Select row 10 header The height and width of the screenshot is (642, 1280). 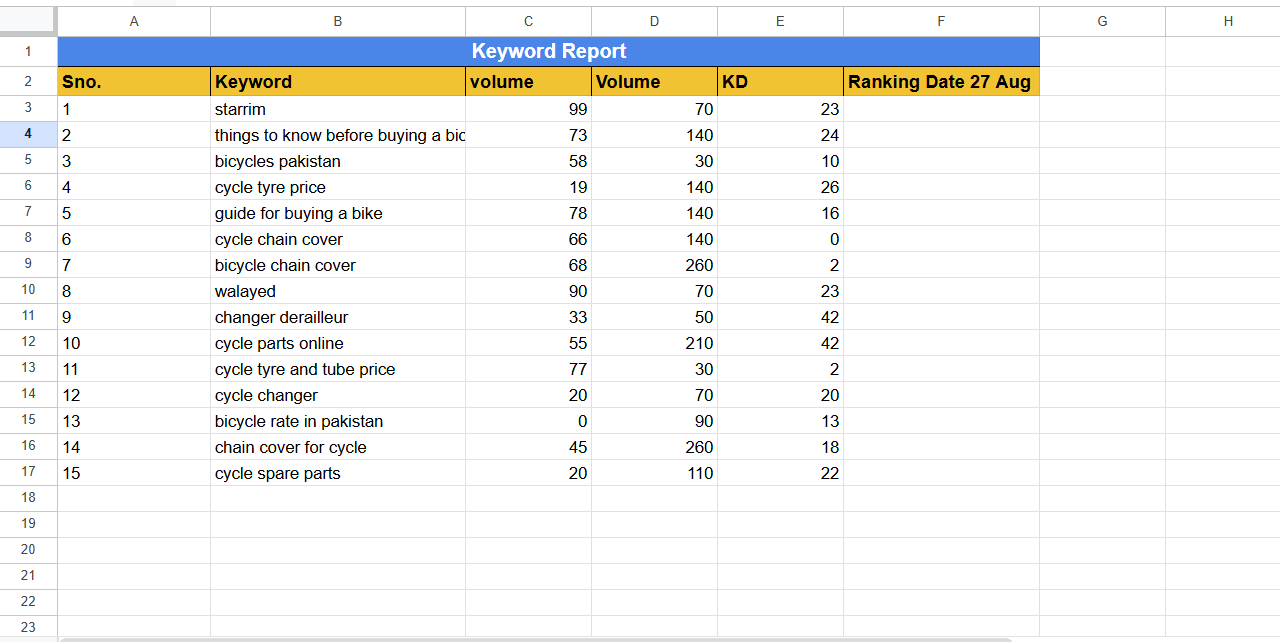28,290
